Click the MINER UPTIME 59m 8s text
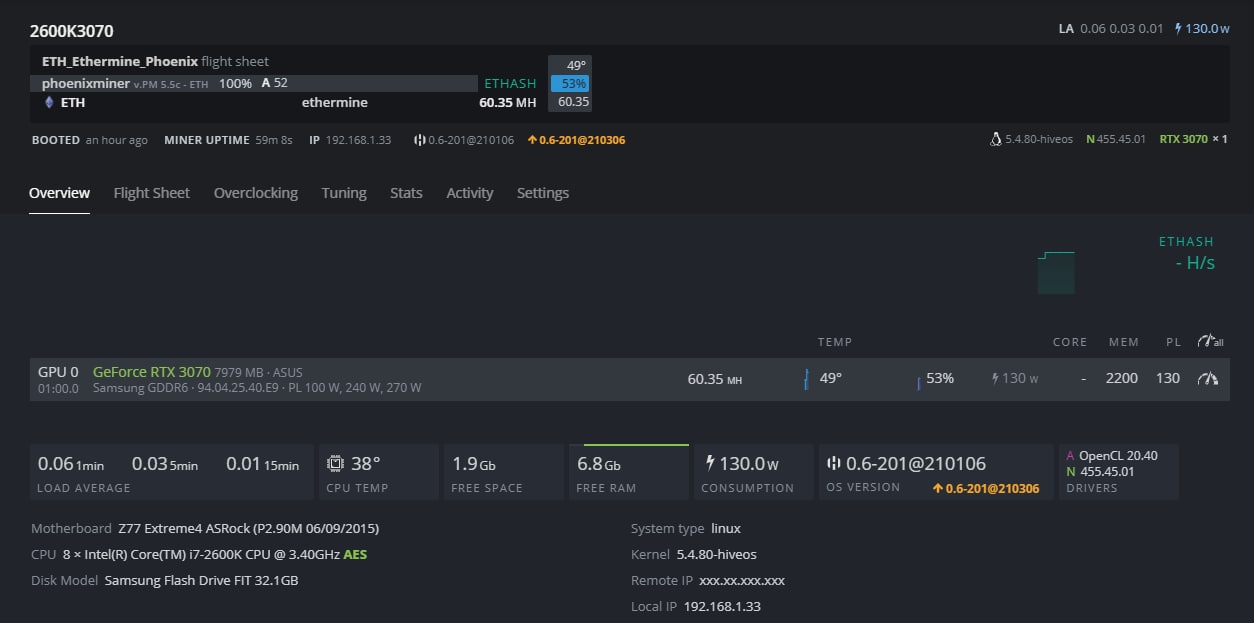Screen dimensions: 1254x623 click(x=228, y=140)
